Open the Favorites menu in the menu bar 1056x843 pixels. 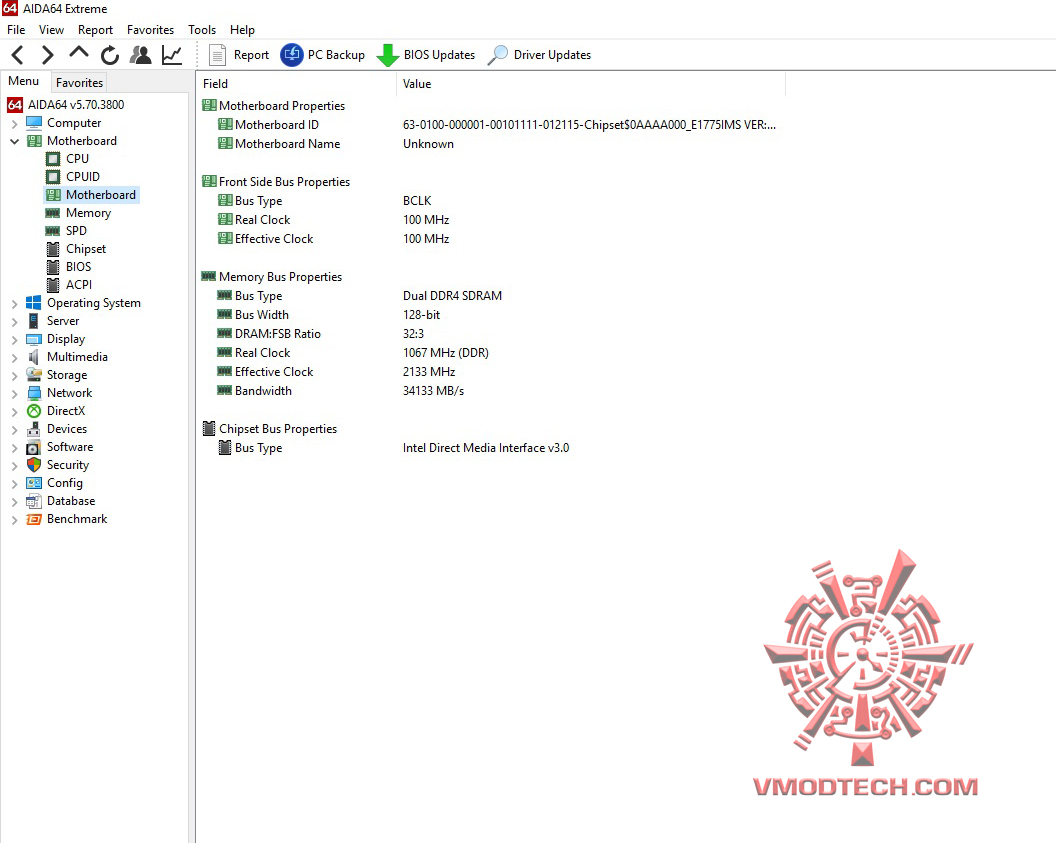(150, 30)
